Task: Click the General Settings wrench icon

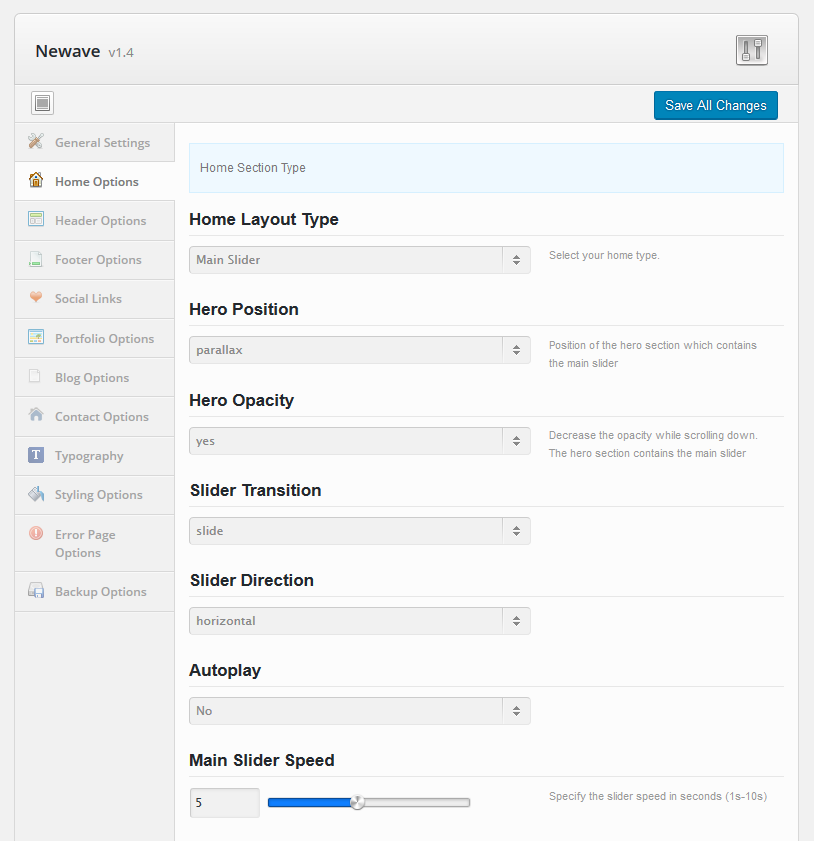Action: (36, 141)
